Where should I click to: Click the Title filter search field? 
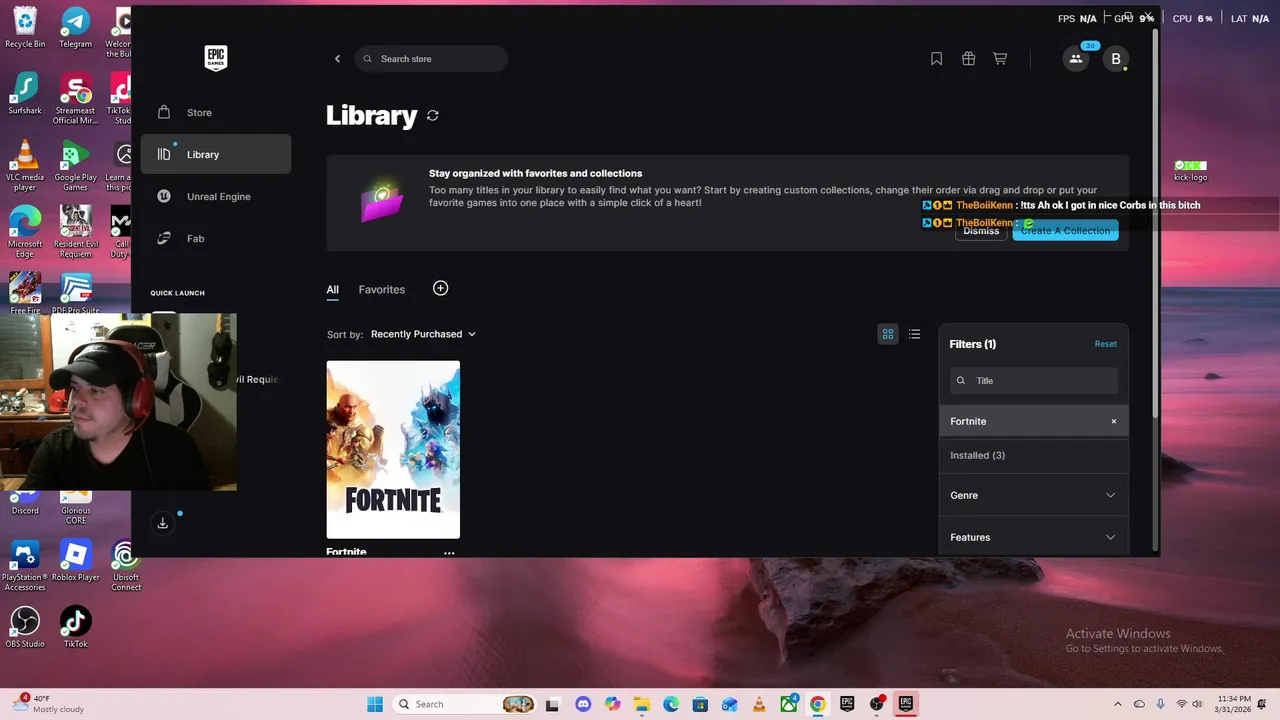click(x=1034, y=381)
